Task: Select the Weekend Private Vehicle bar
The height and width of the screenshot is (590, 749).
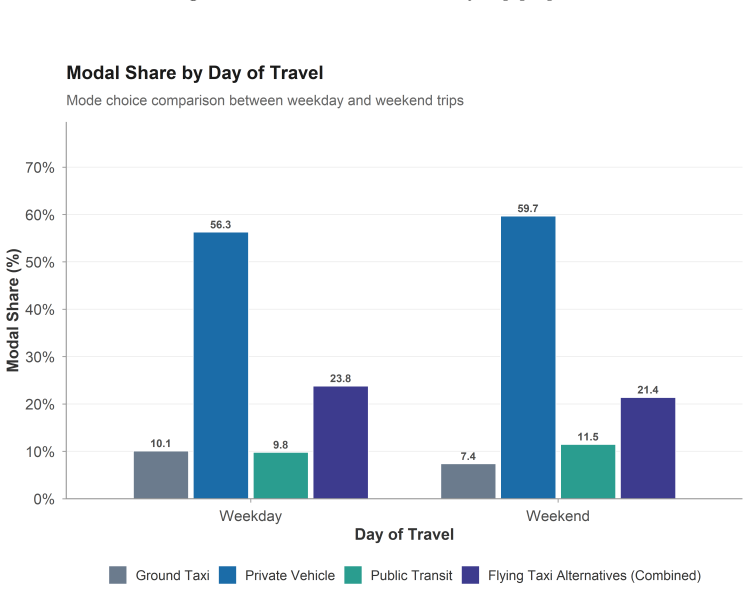Action: [528, 357]
